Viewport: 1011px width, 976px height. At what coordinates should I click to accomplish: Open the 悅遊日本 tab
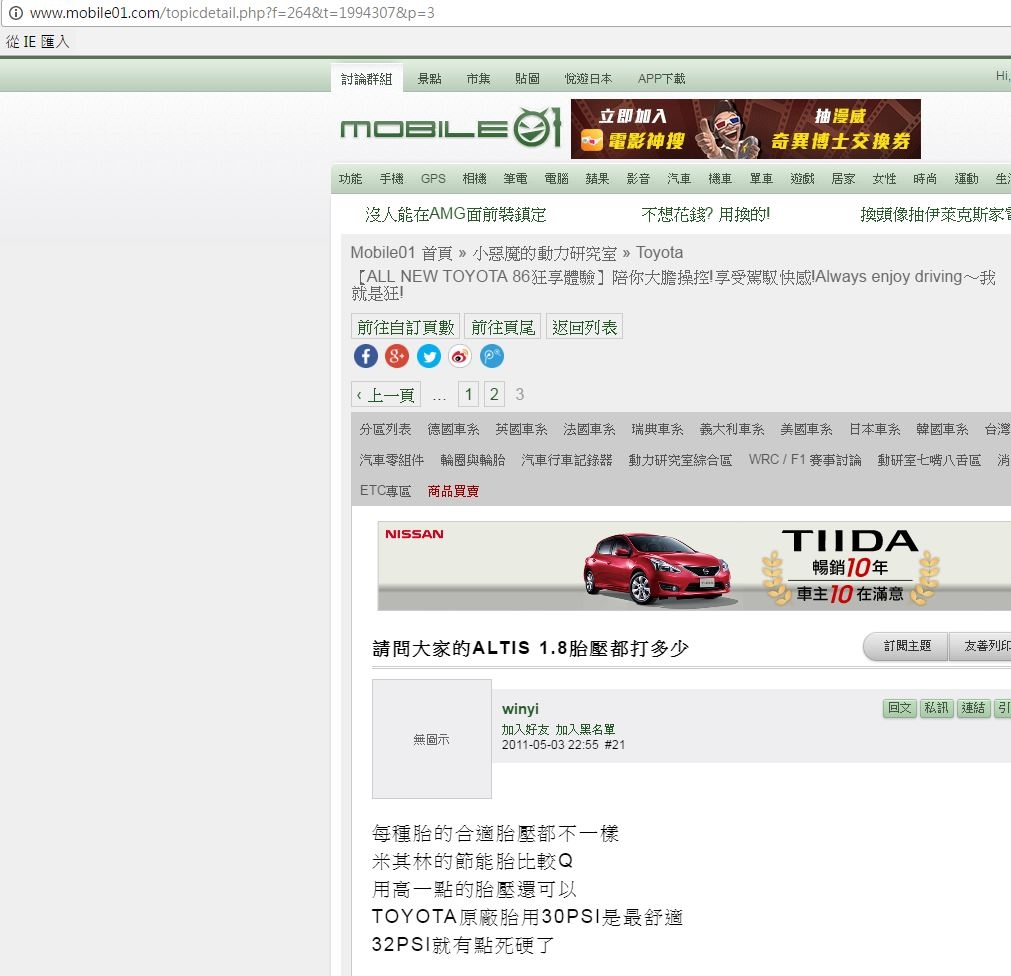point(589,79)
